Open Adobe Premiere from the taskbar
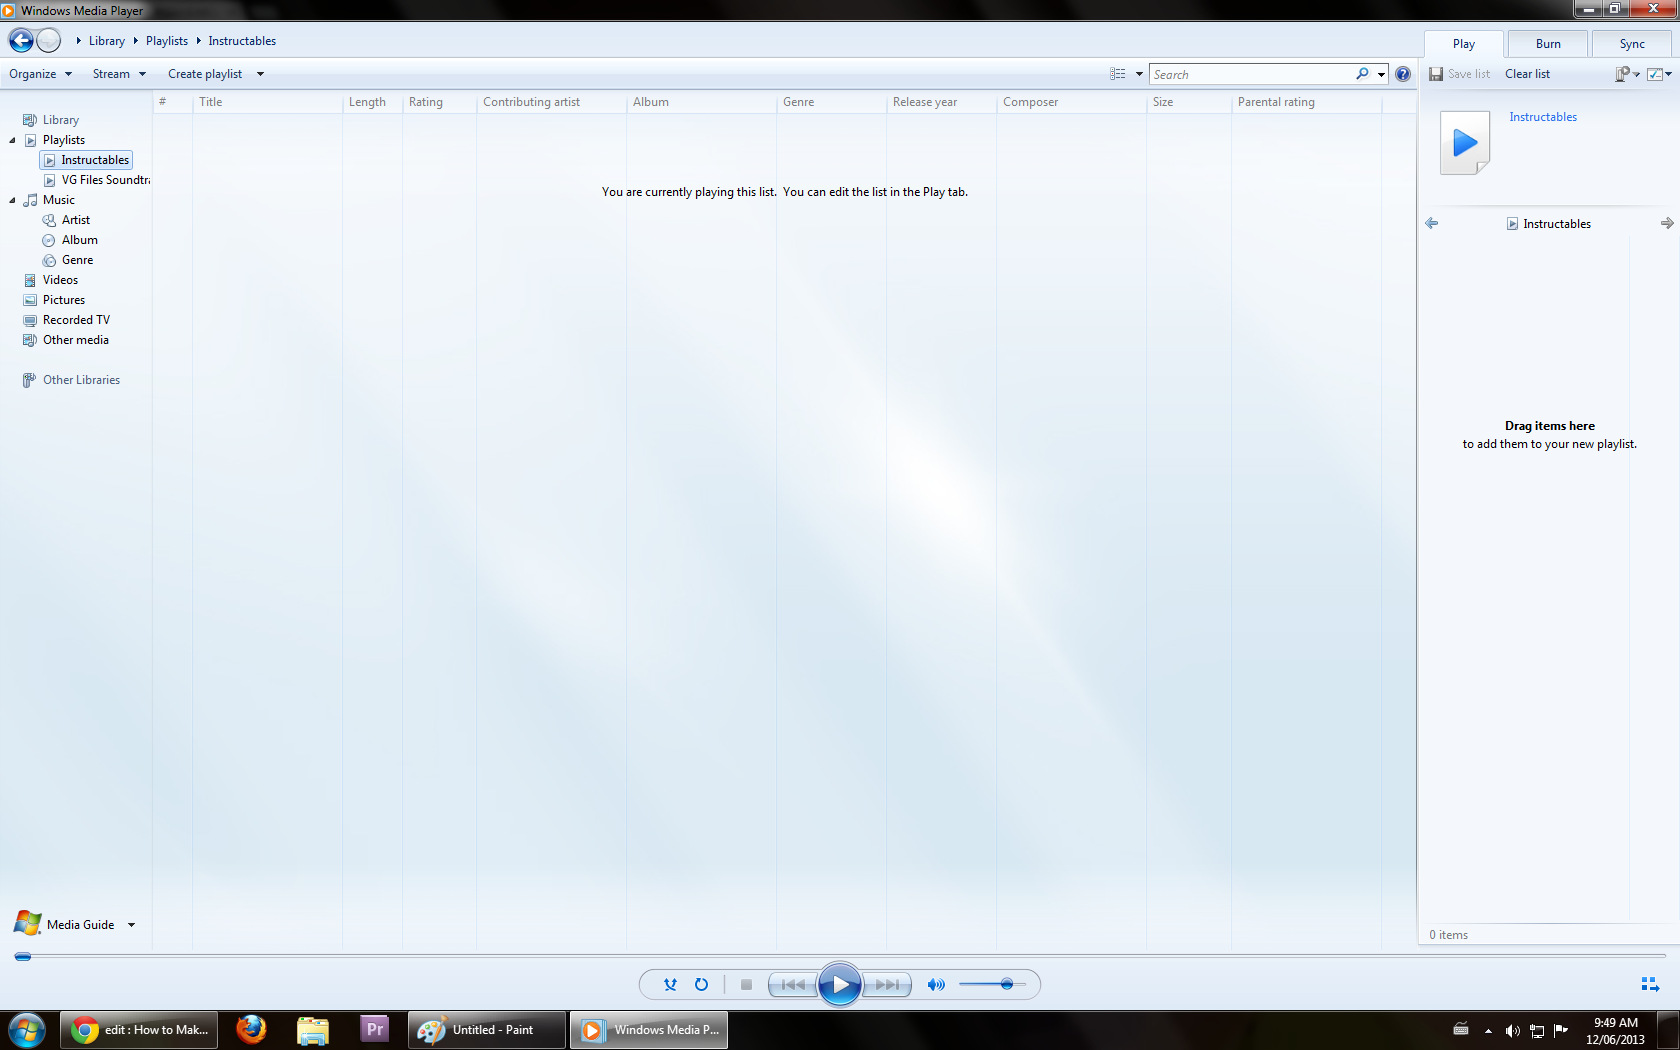 click(374, 1030)
